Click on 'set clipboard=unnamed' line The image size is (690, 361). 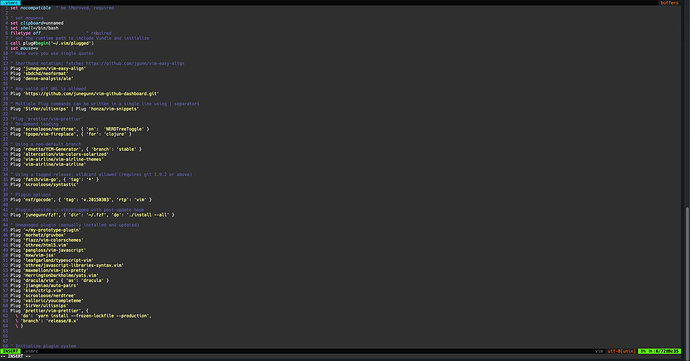pos(37,23)
